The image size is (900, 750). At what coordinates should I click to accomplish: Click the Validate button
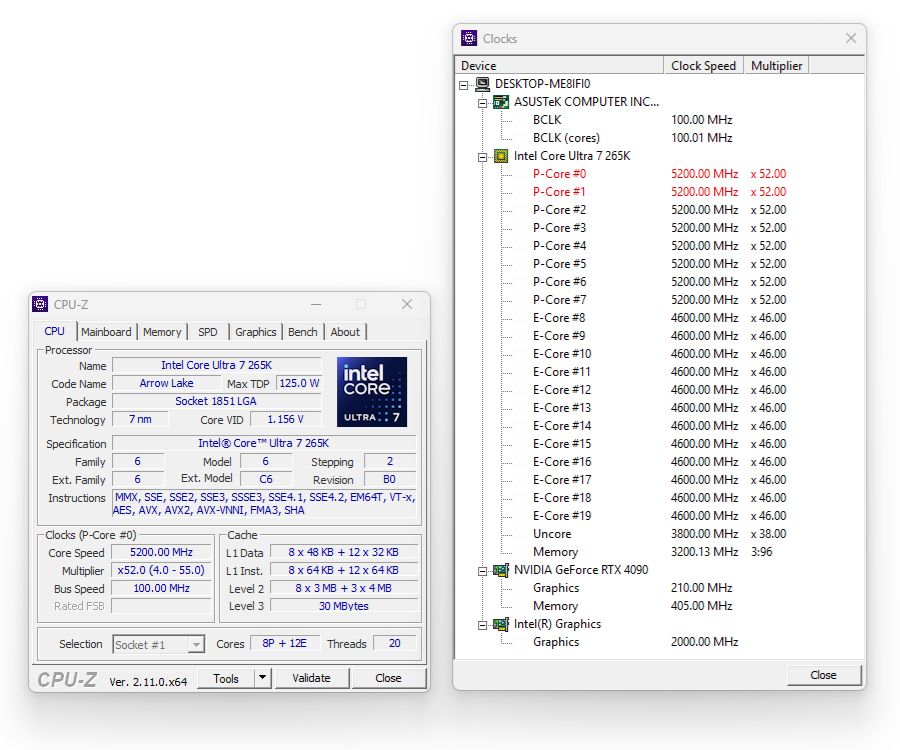coord(312,678)
